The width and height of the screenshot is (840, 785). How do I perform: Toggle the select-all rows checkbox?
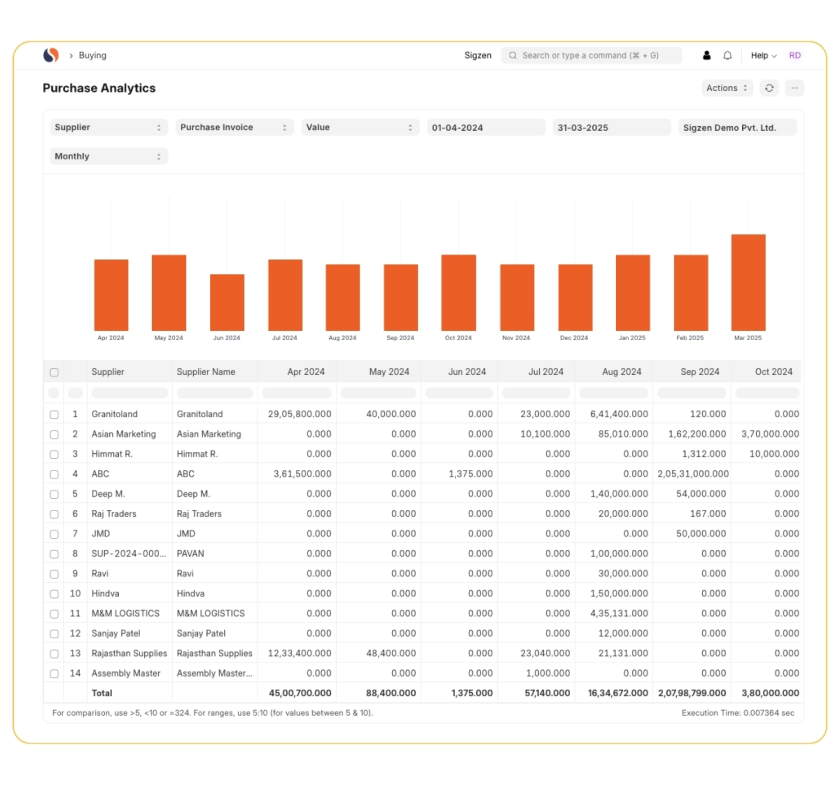coord(54,372)
